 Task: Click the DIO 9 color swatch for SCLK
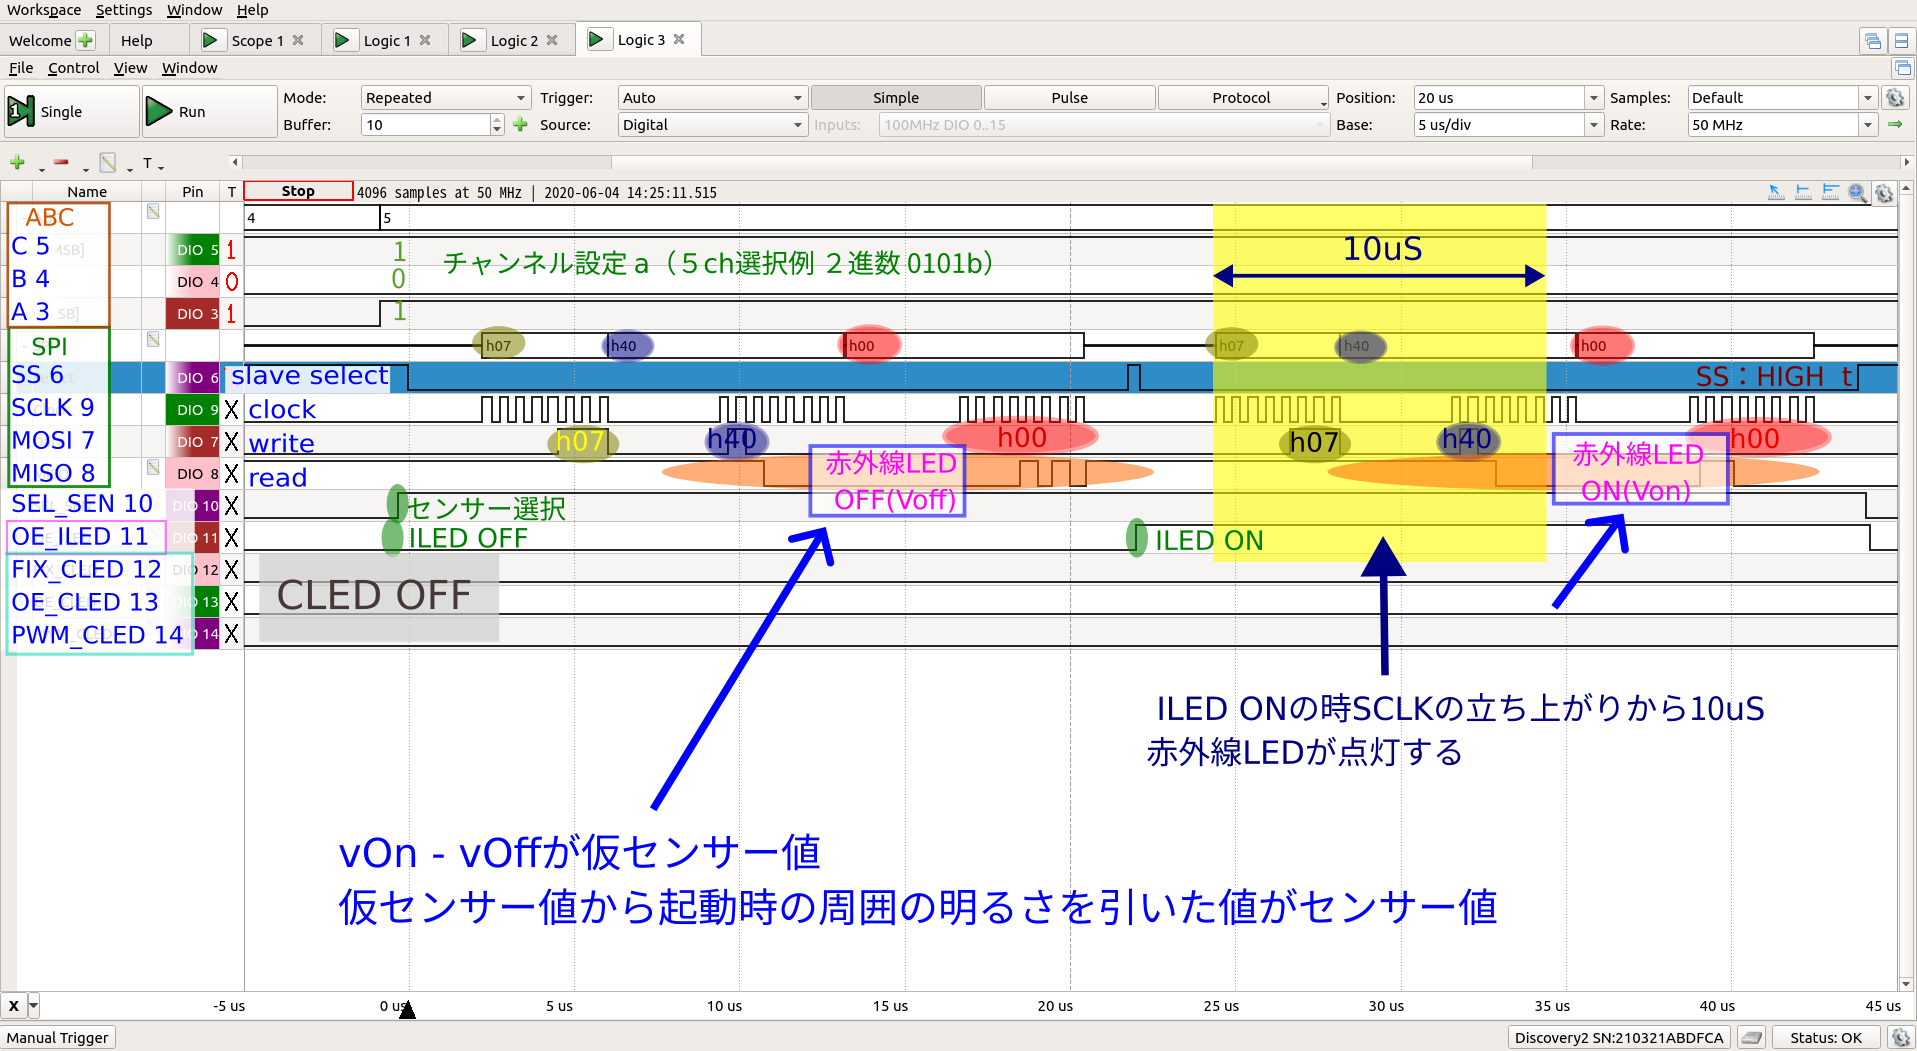192,410
